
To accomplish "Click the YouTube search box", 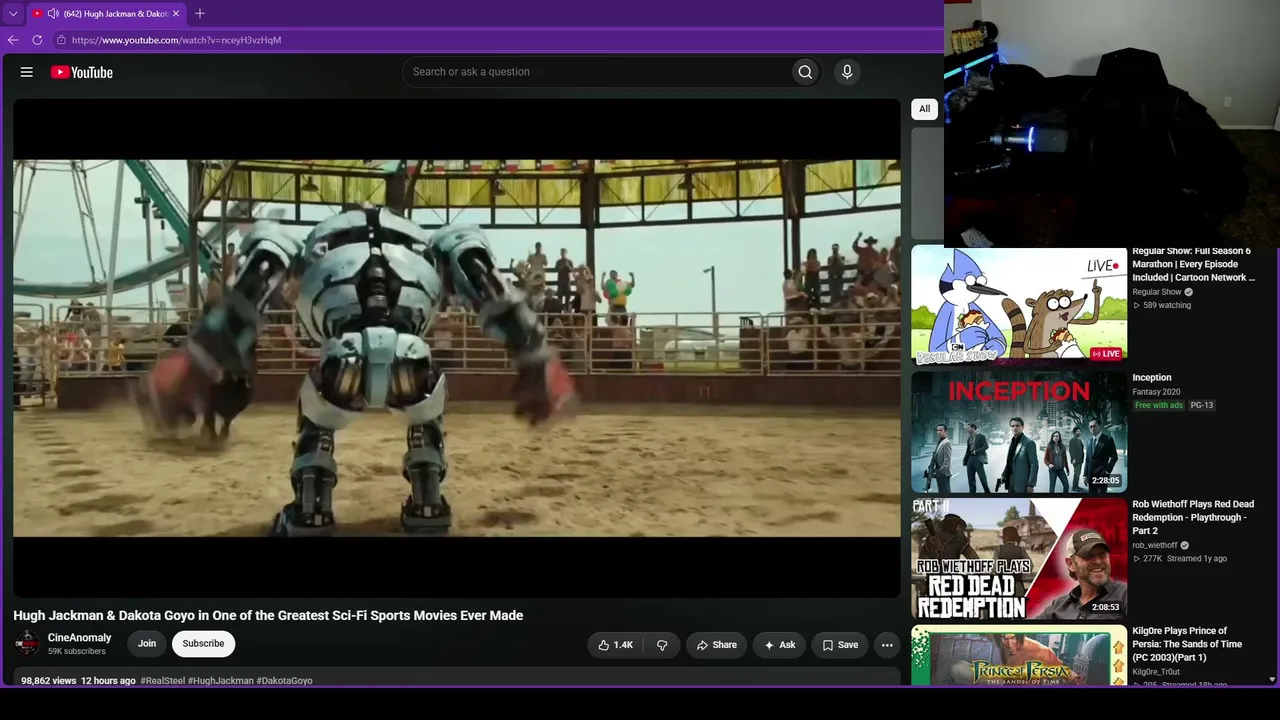I will click(596, 72).
